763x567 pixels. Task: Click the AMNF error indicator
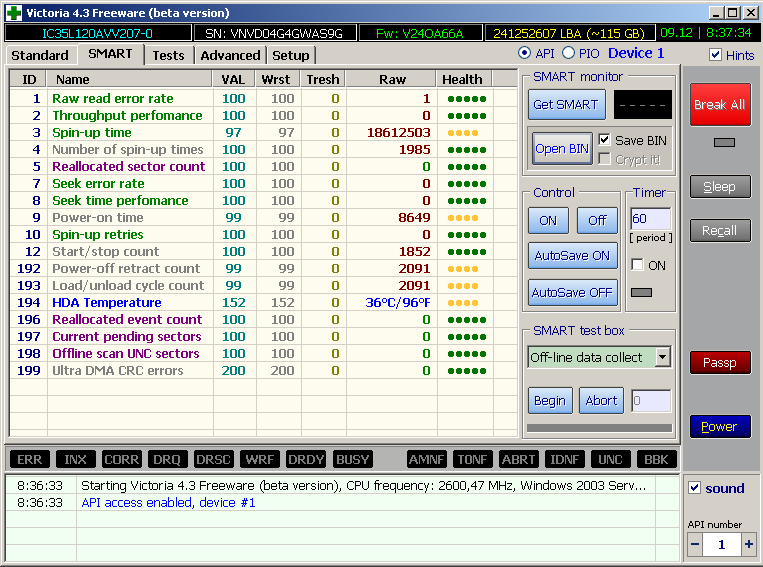427,459
